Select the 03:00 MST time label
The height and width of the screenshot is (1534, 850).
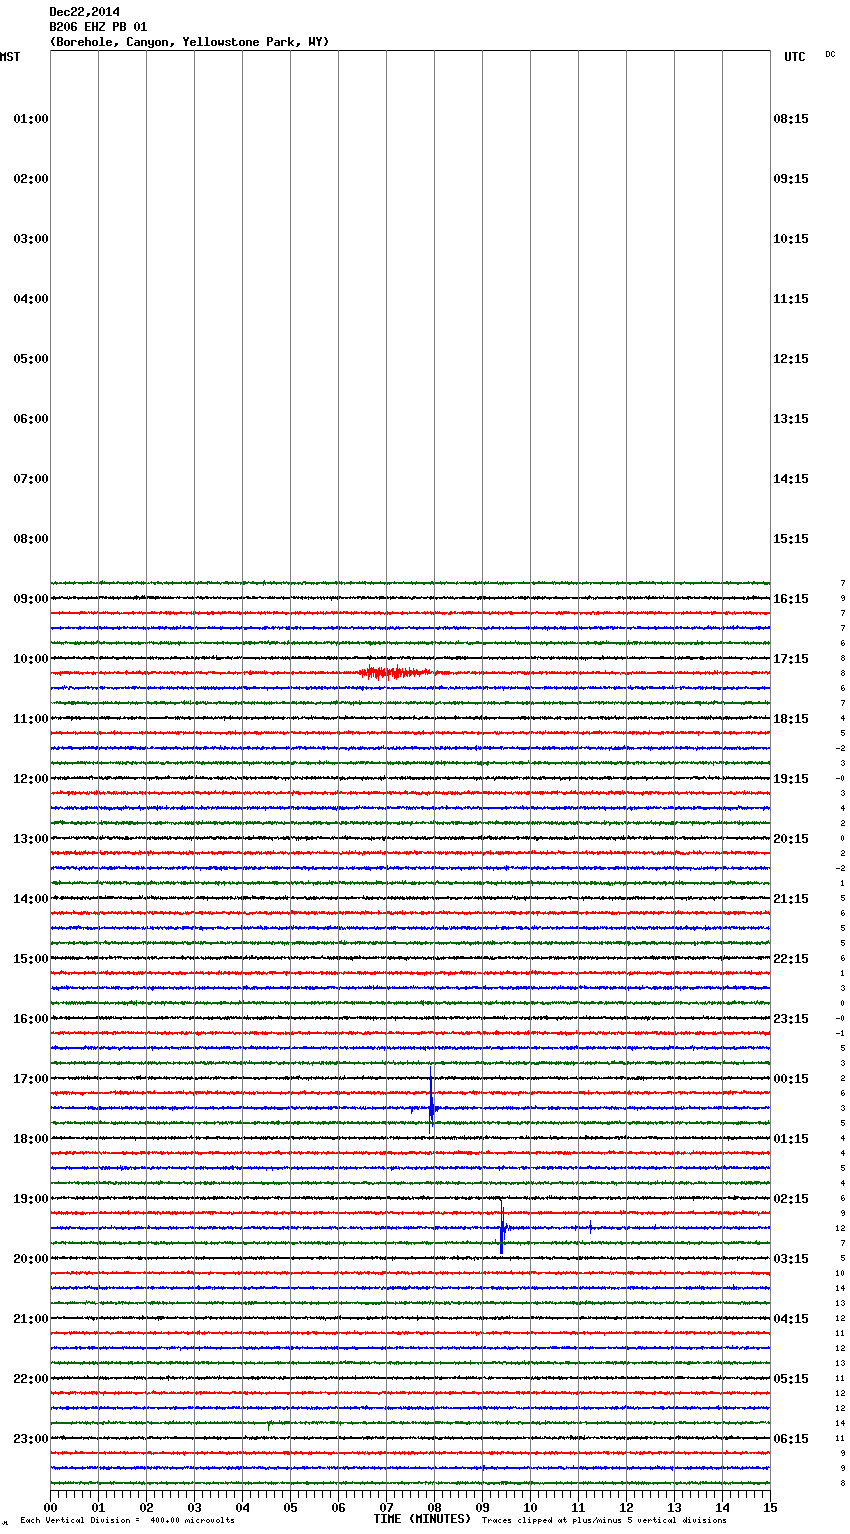31,239
